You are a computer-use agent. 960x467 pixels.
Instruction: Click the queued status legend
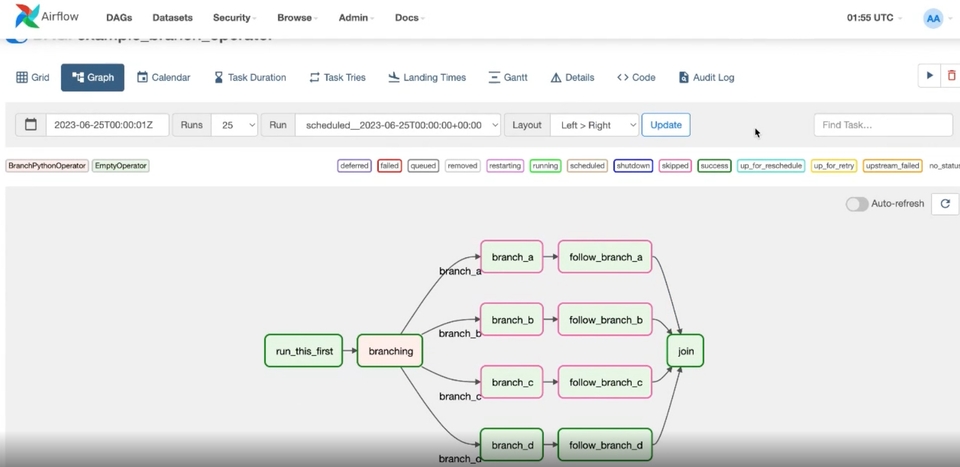tap(423, 166)
